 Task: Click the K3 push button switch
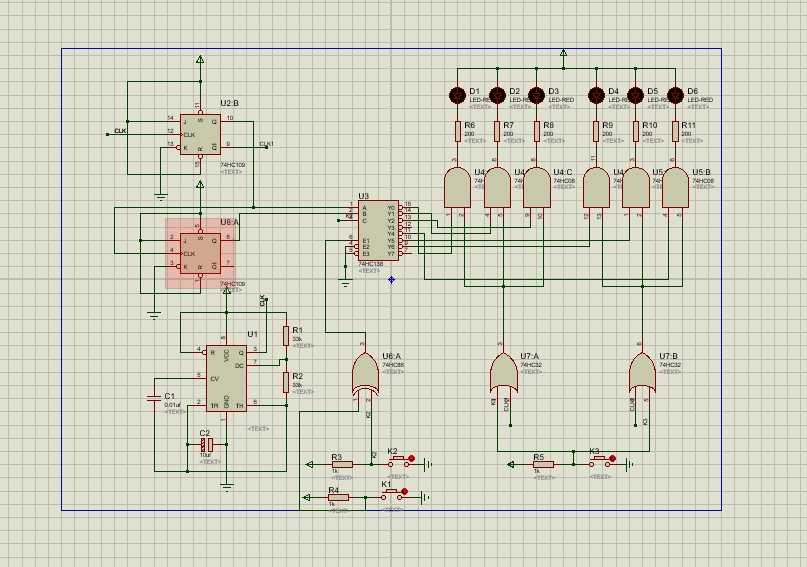coord(602,462)
